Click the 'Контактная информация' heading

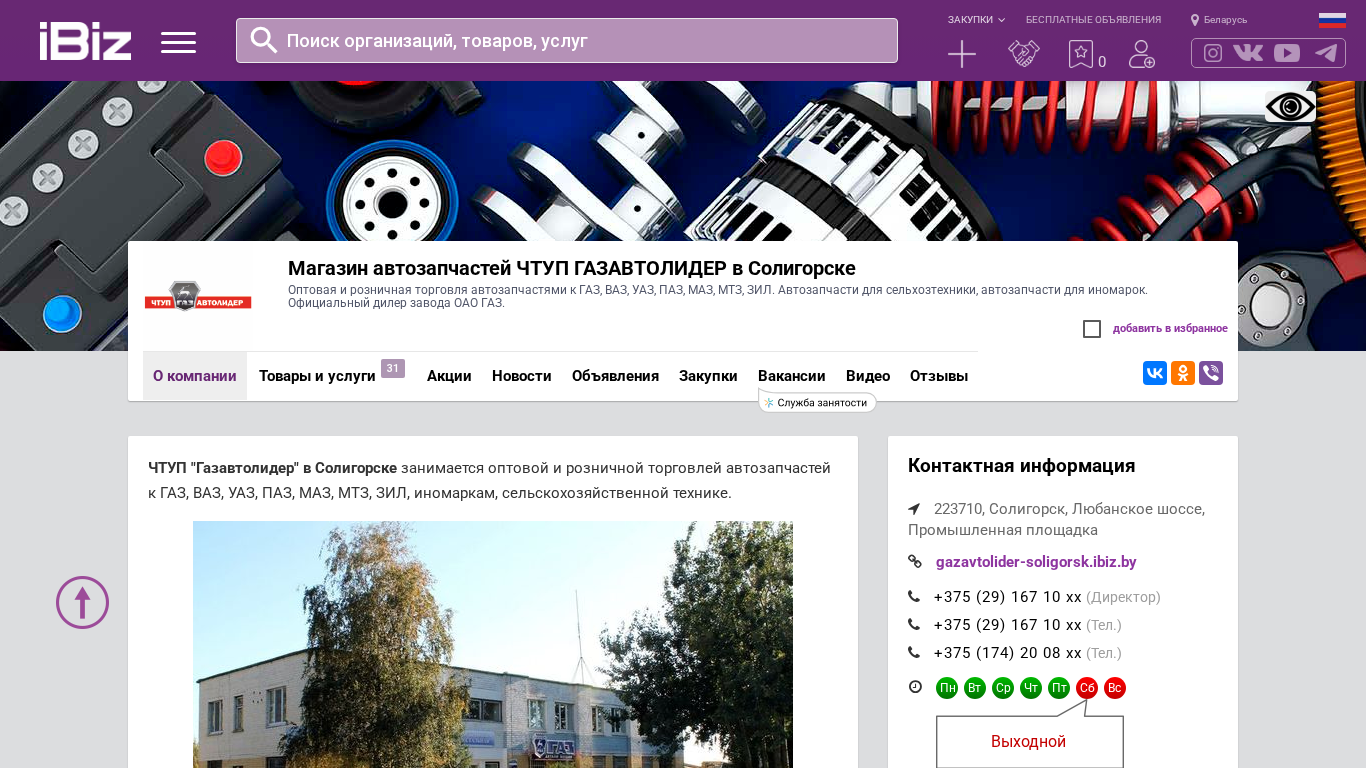pos(1021,466)
